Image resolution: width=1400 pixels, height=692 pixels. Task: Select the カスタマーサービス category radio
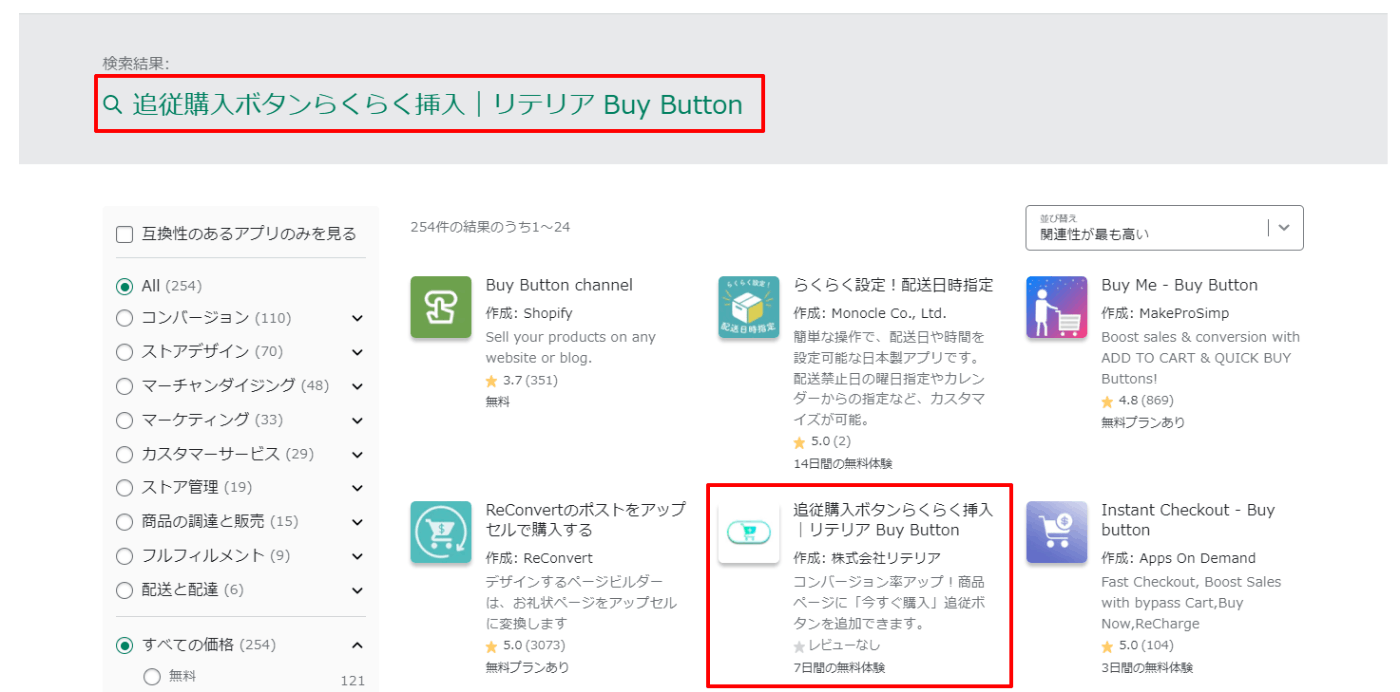coord(124,454)
